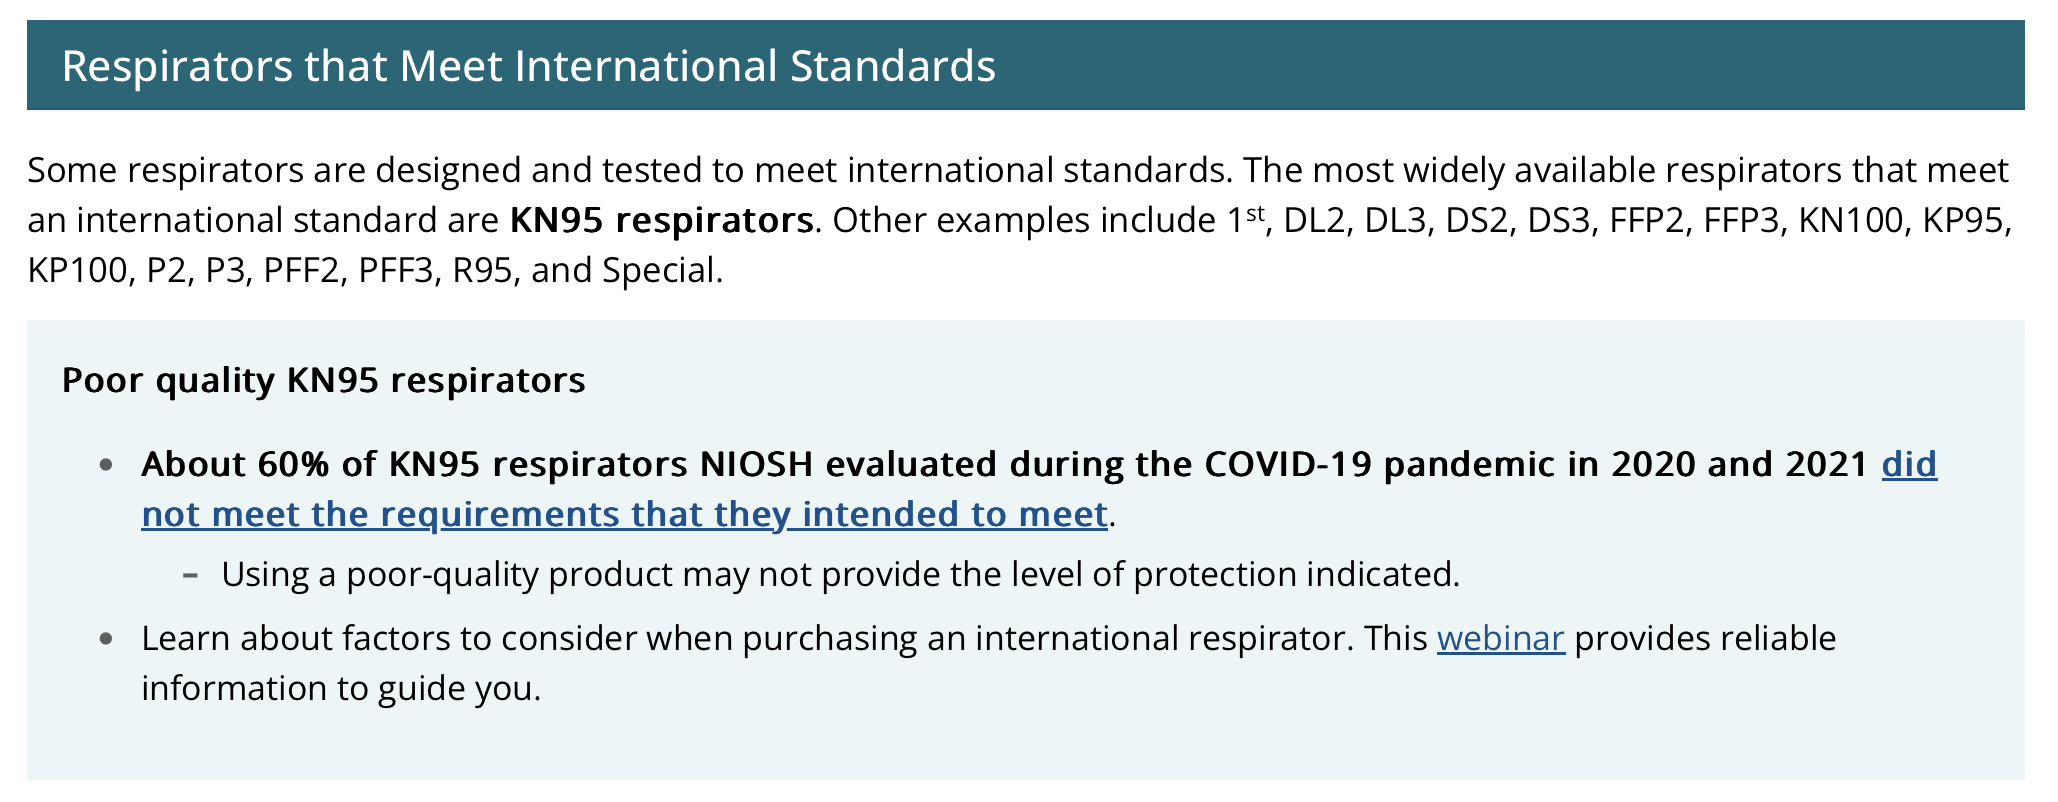Open the "did not meet the requirements" link
This screenshot has height=802, width=2058.
624,514
